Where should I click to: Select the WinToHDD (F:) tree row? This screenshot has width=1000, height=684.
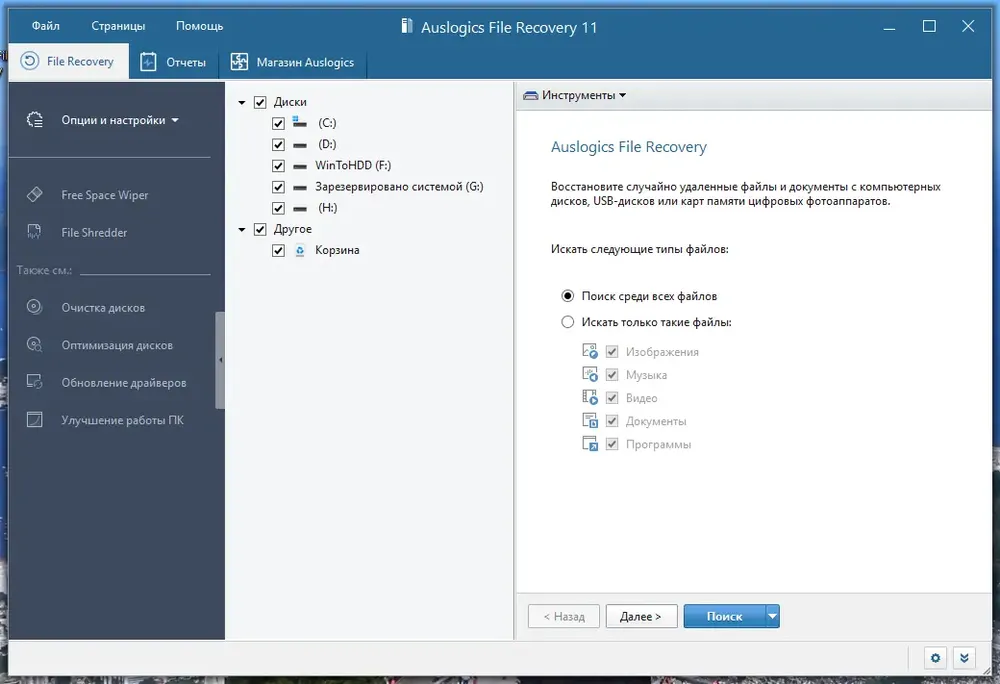353,166
